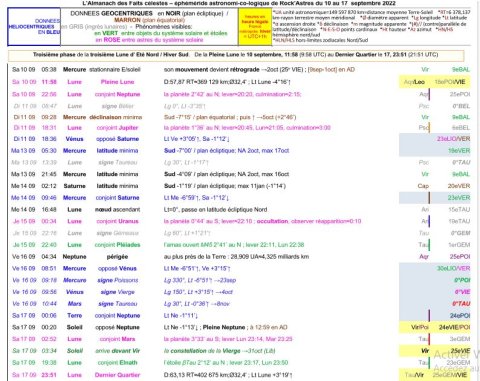This screenshot has width=480, height=381.
Task: Select the 'conjoint Neptune' entry at 22:56
Action: coord(117,94)
